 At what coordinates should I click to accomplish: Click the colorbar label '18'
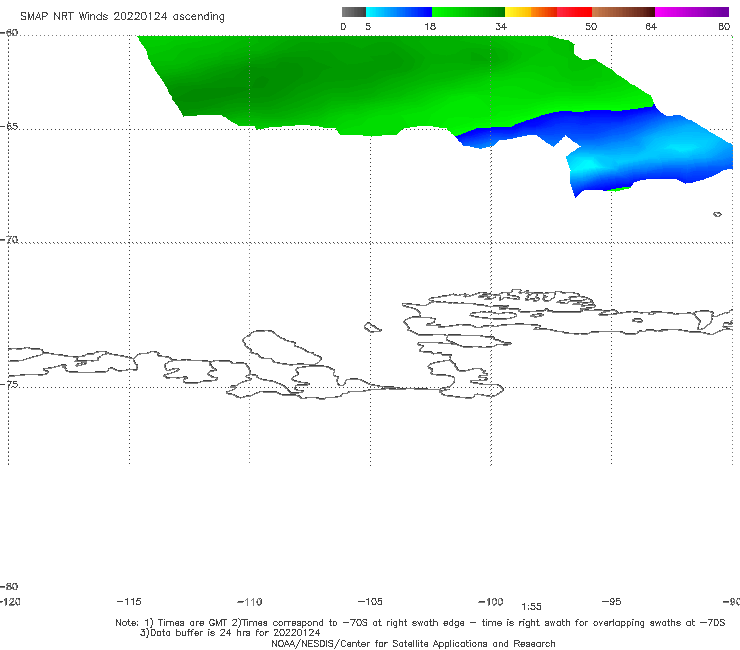430,26
